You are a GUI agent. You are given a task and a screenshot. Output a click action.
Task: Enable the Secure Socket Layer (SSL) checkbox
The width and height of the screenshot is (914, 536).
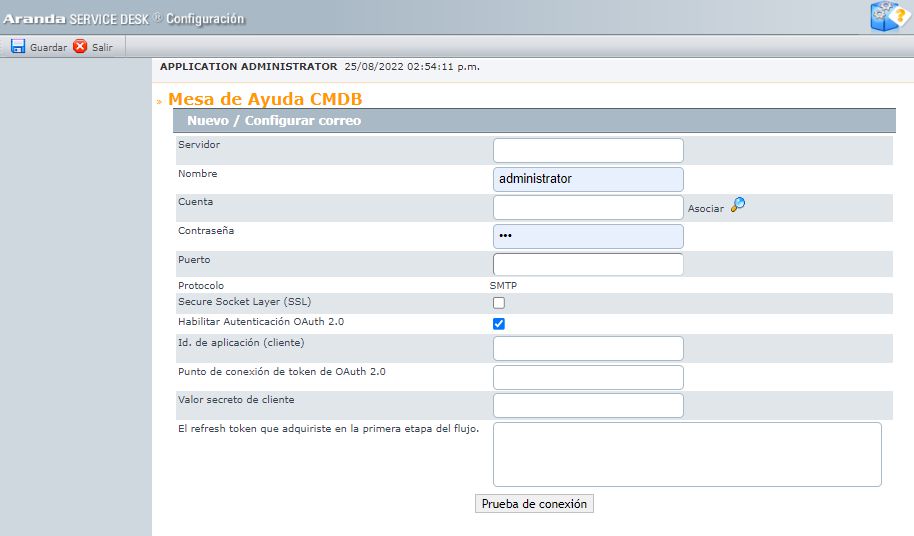(499, 303)
